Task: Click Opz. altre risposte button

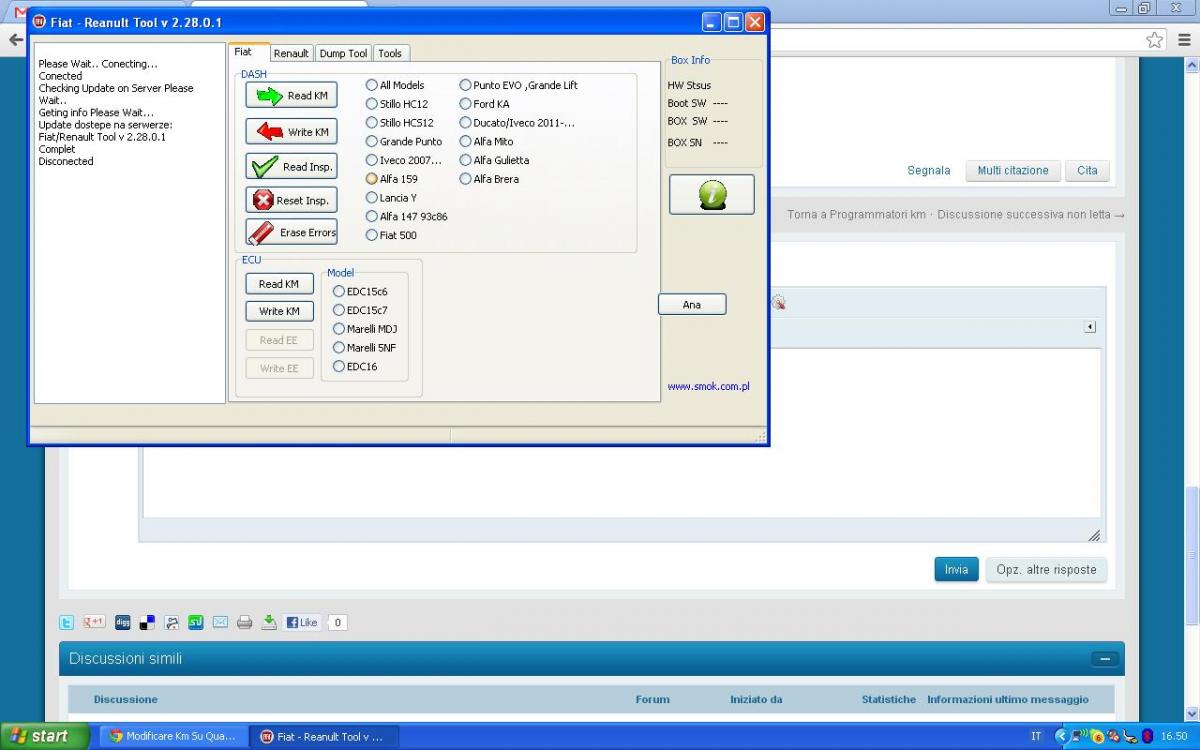Action: click(1046, 569)
